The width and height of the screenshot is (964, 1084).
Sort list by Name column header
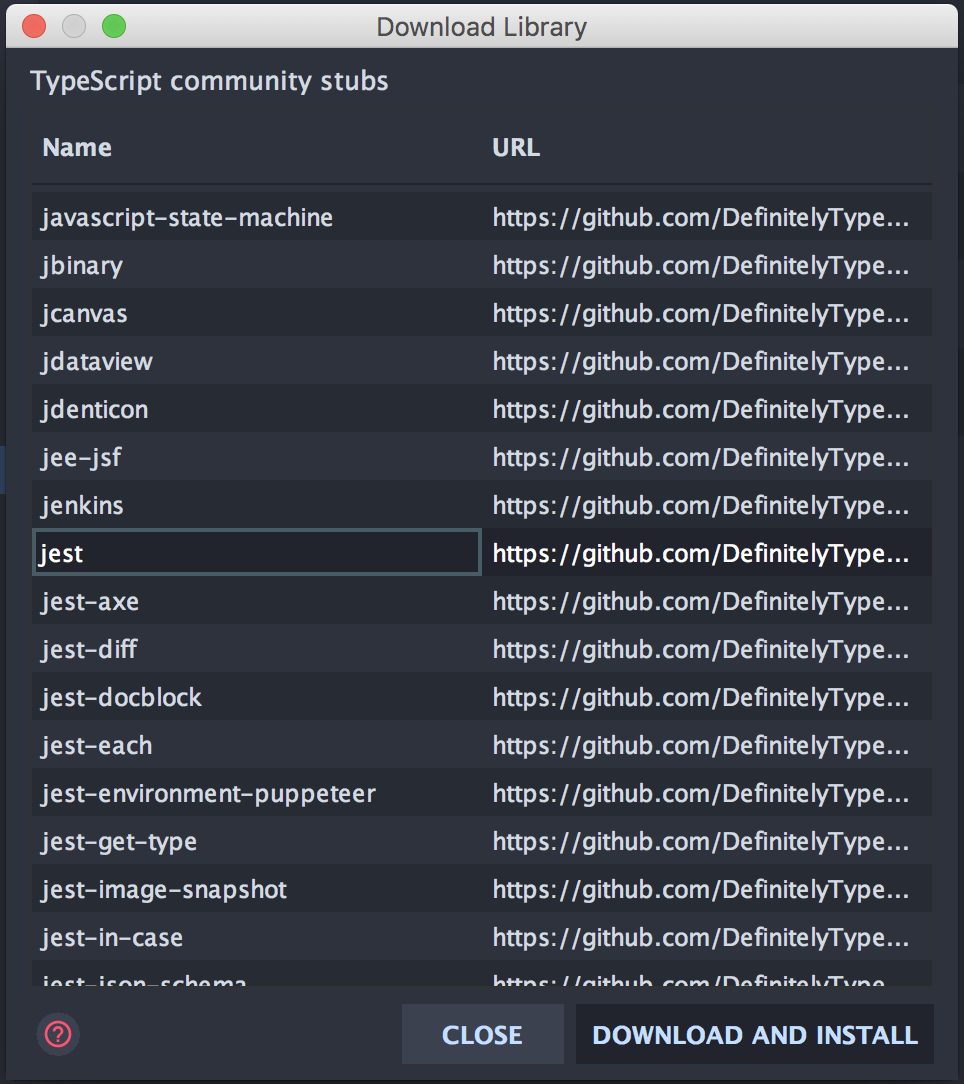77,148
